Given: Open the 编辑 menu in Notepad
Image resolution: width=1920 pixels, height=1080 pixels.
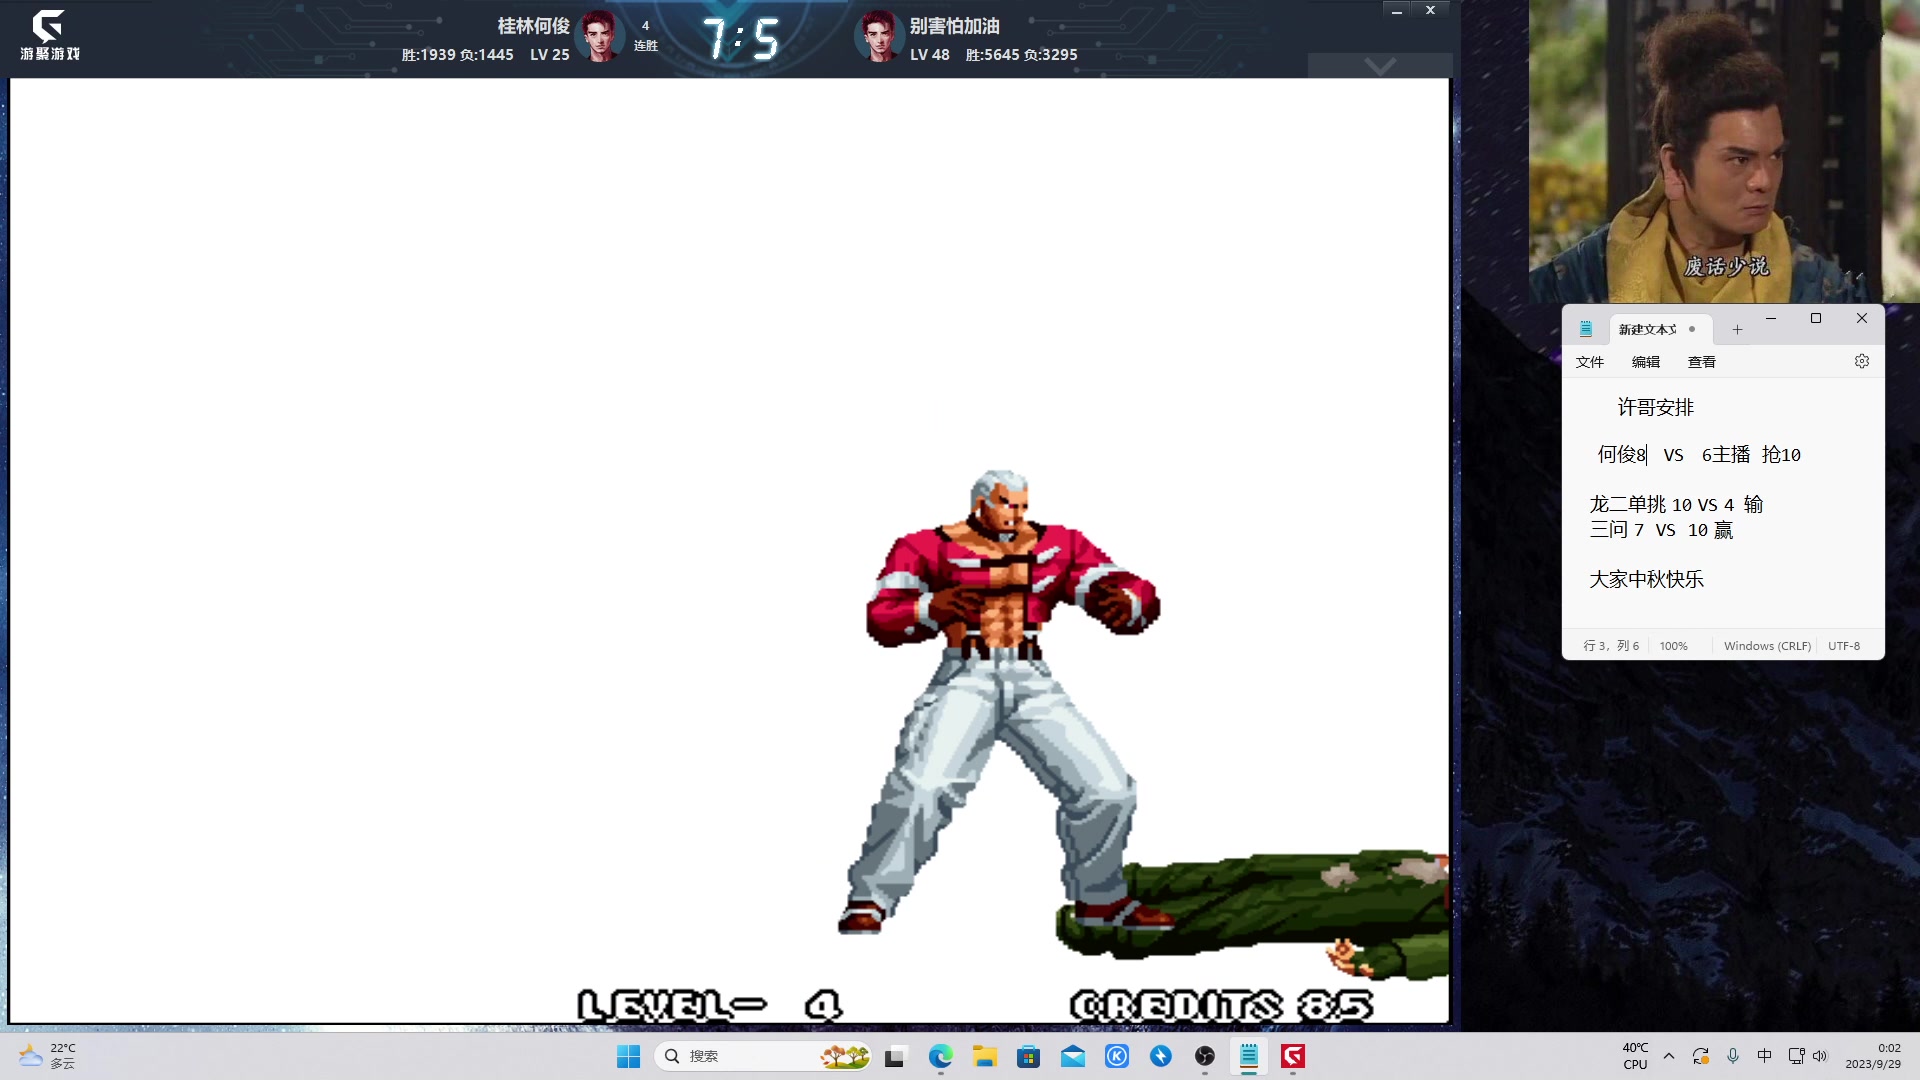Looking at the screenshot, I should (1646, 362).
